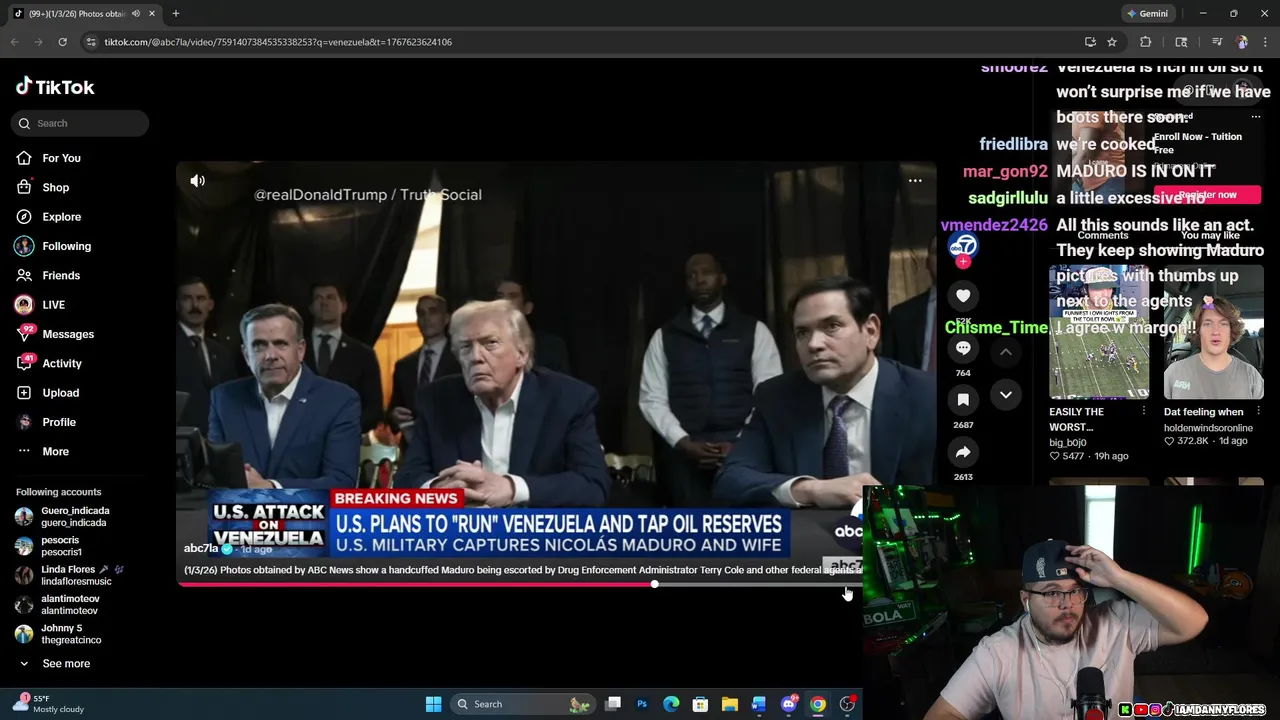Go to next video with down chevron
Image resolution: width=1280 pixels, height=720 pixels.
pyautogui.click(x=1006, y=395)
